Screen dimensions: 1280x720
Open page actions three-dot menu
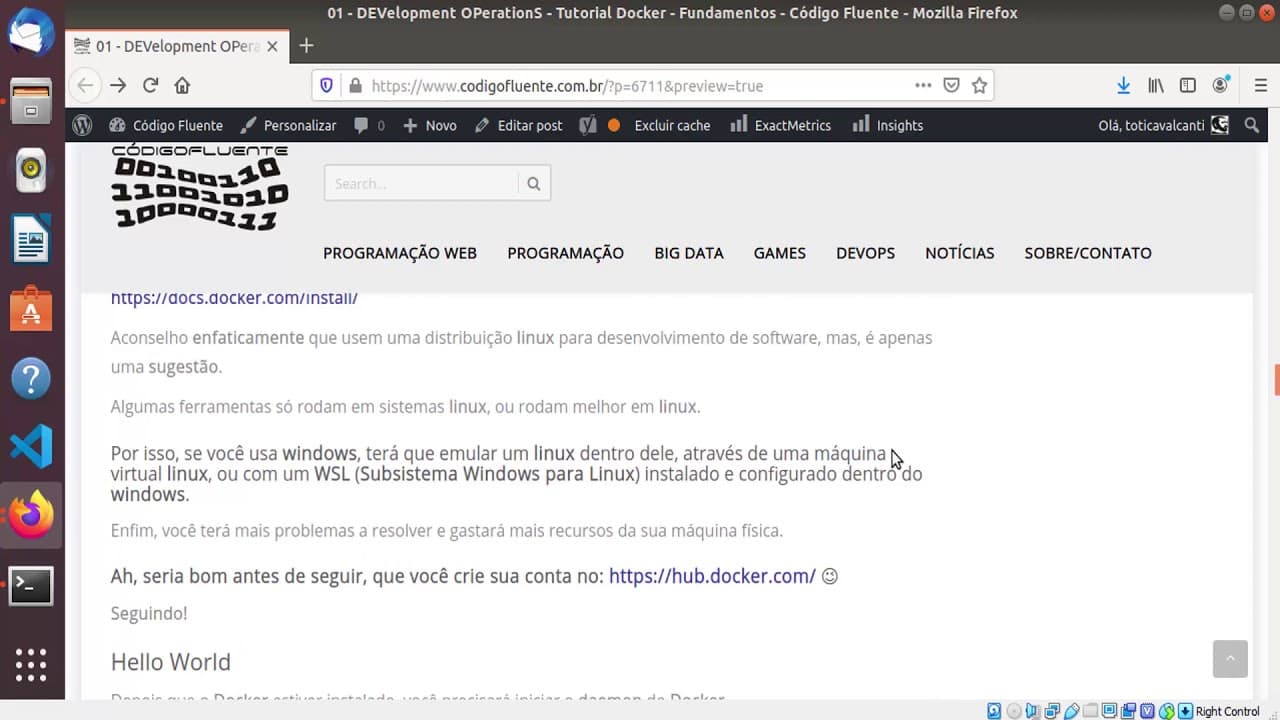point(923,86)
